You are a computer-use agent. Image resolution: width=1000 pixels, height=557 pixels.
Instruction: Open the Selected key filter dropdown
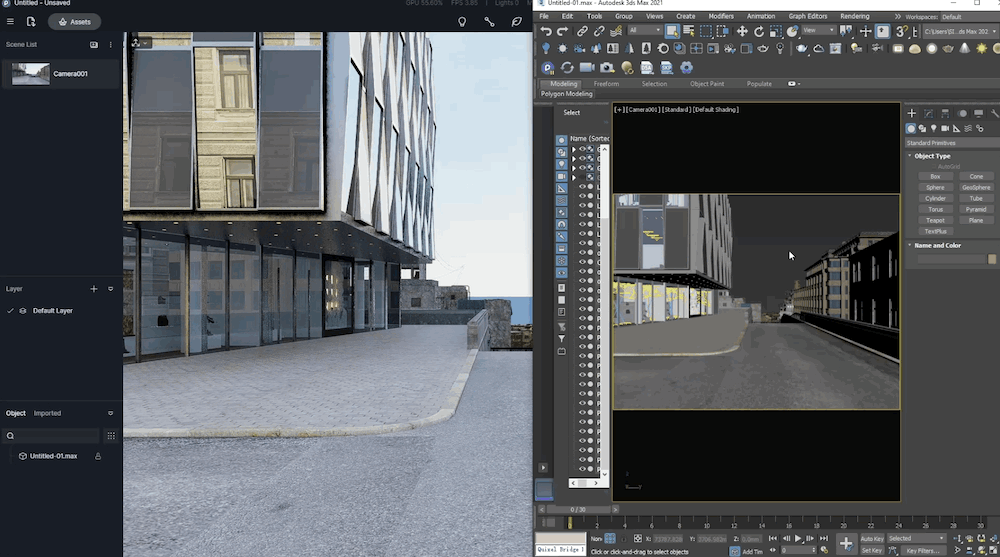point(917,538)
